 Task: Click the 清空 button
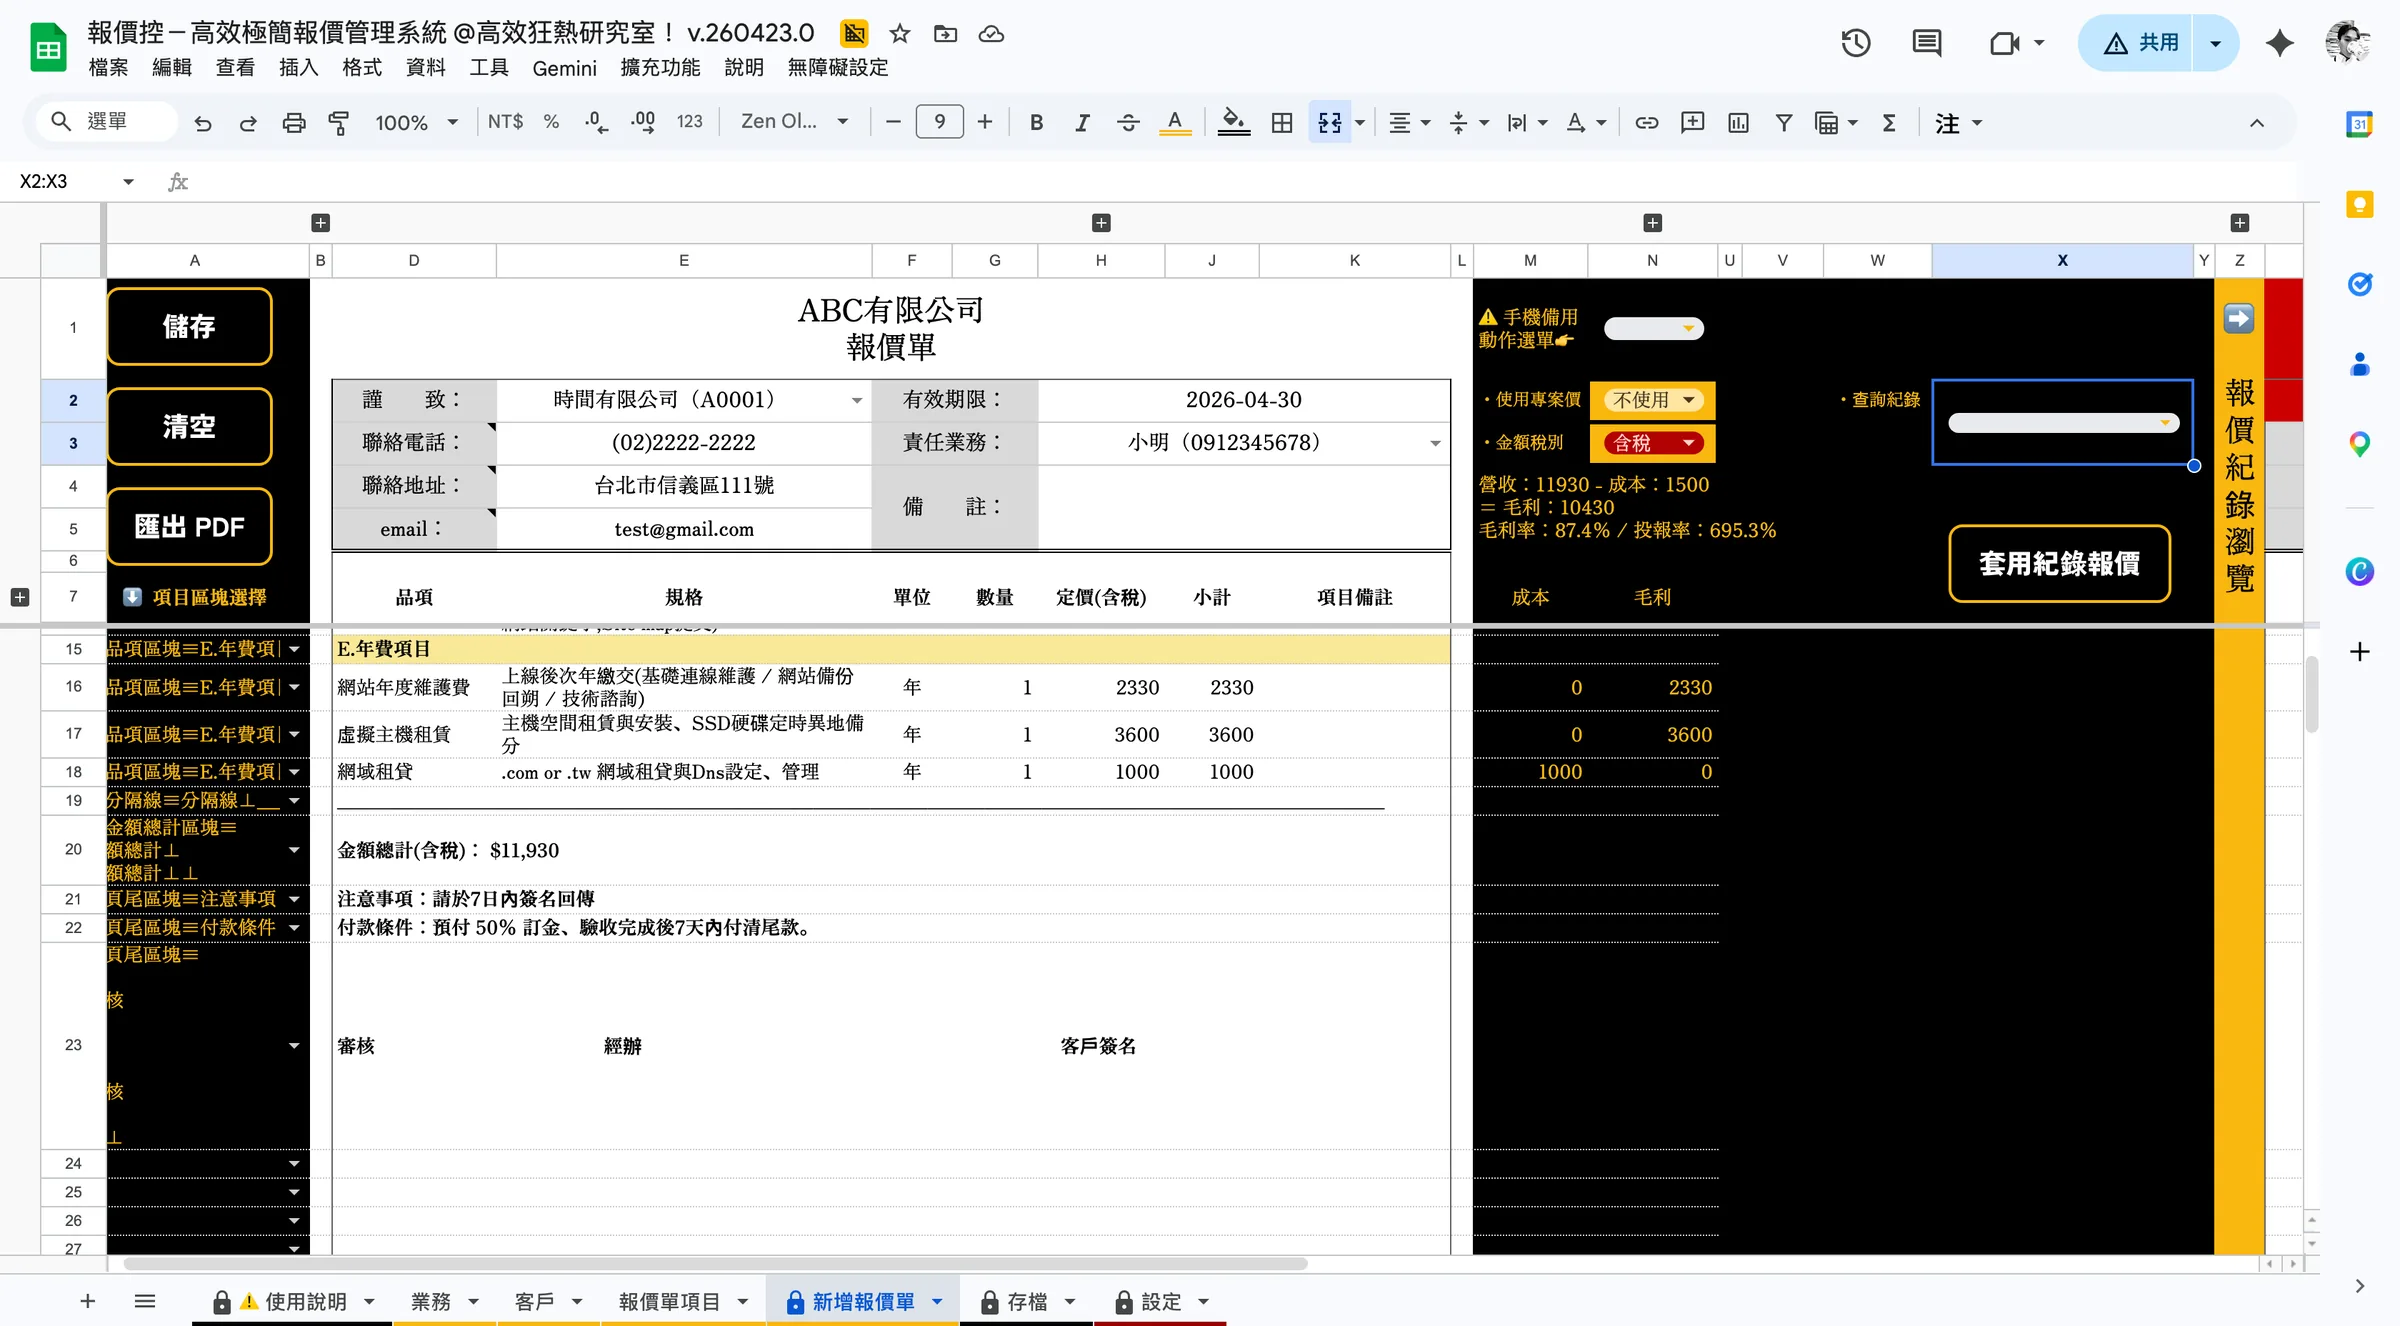pyautogui.click(x=189, y=427)
